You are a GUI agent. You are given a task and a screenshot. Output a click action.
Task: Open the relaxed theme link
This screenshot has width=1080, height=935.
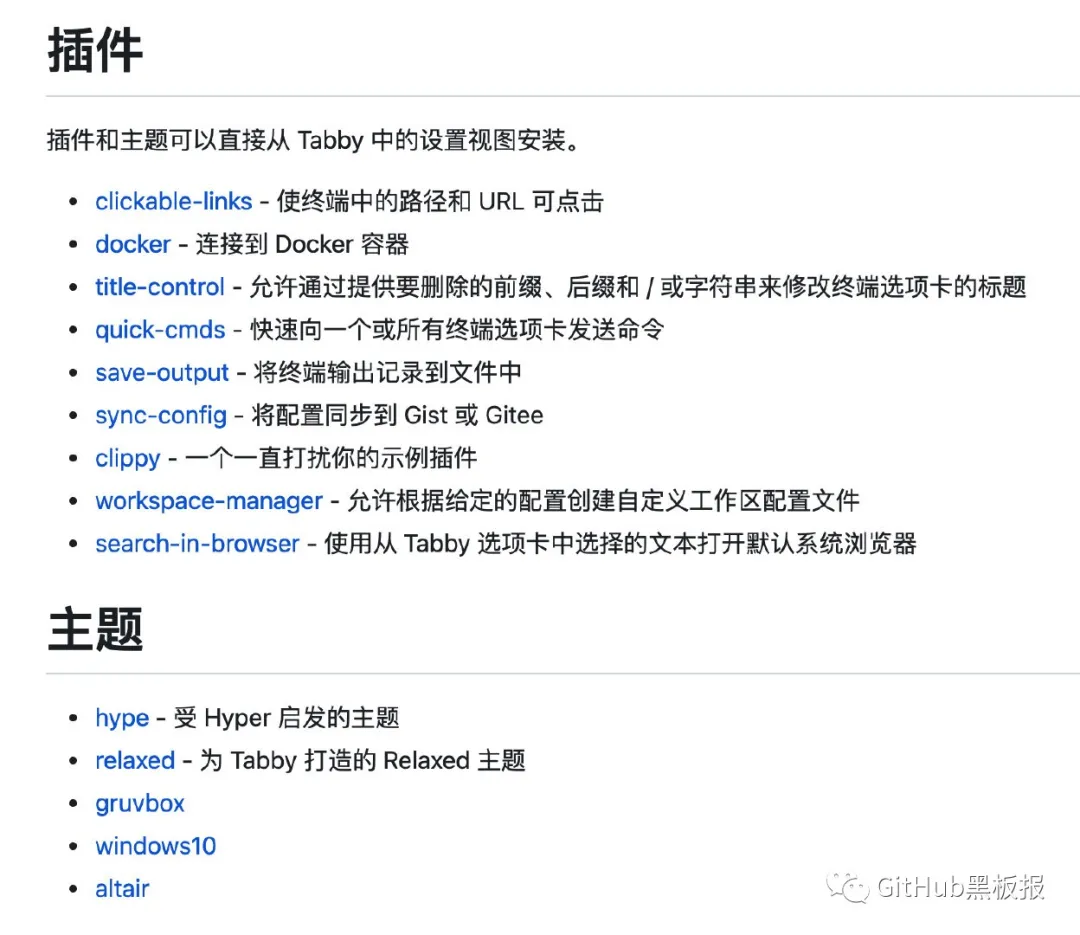(x=135, y=761)
